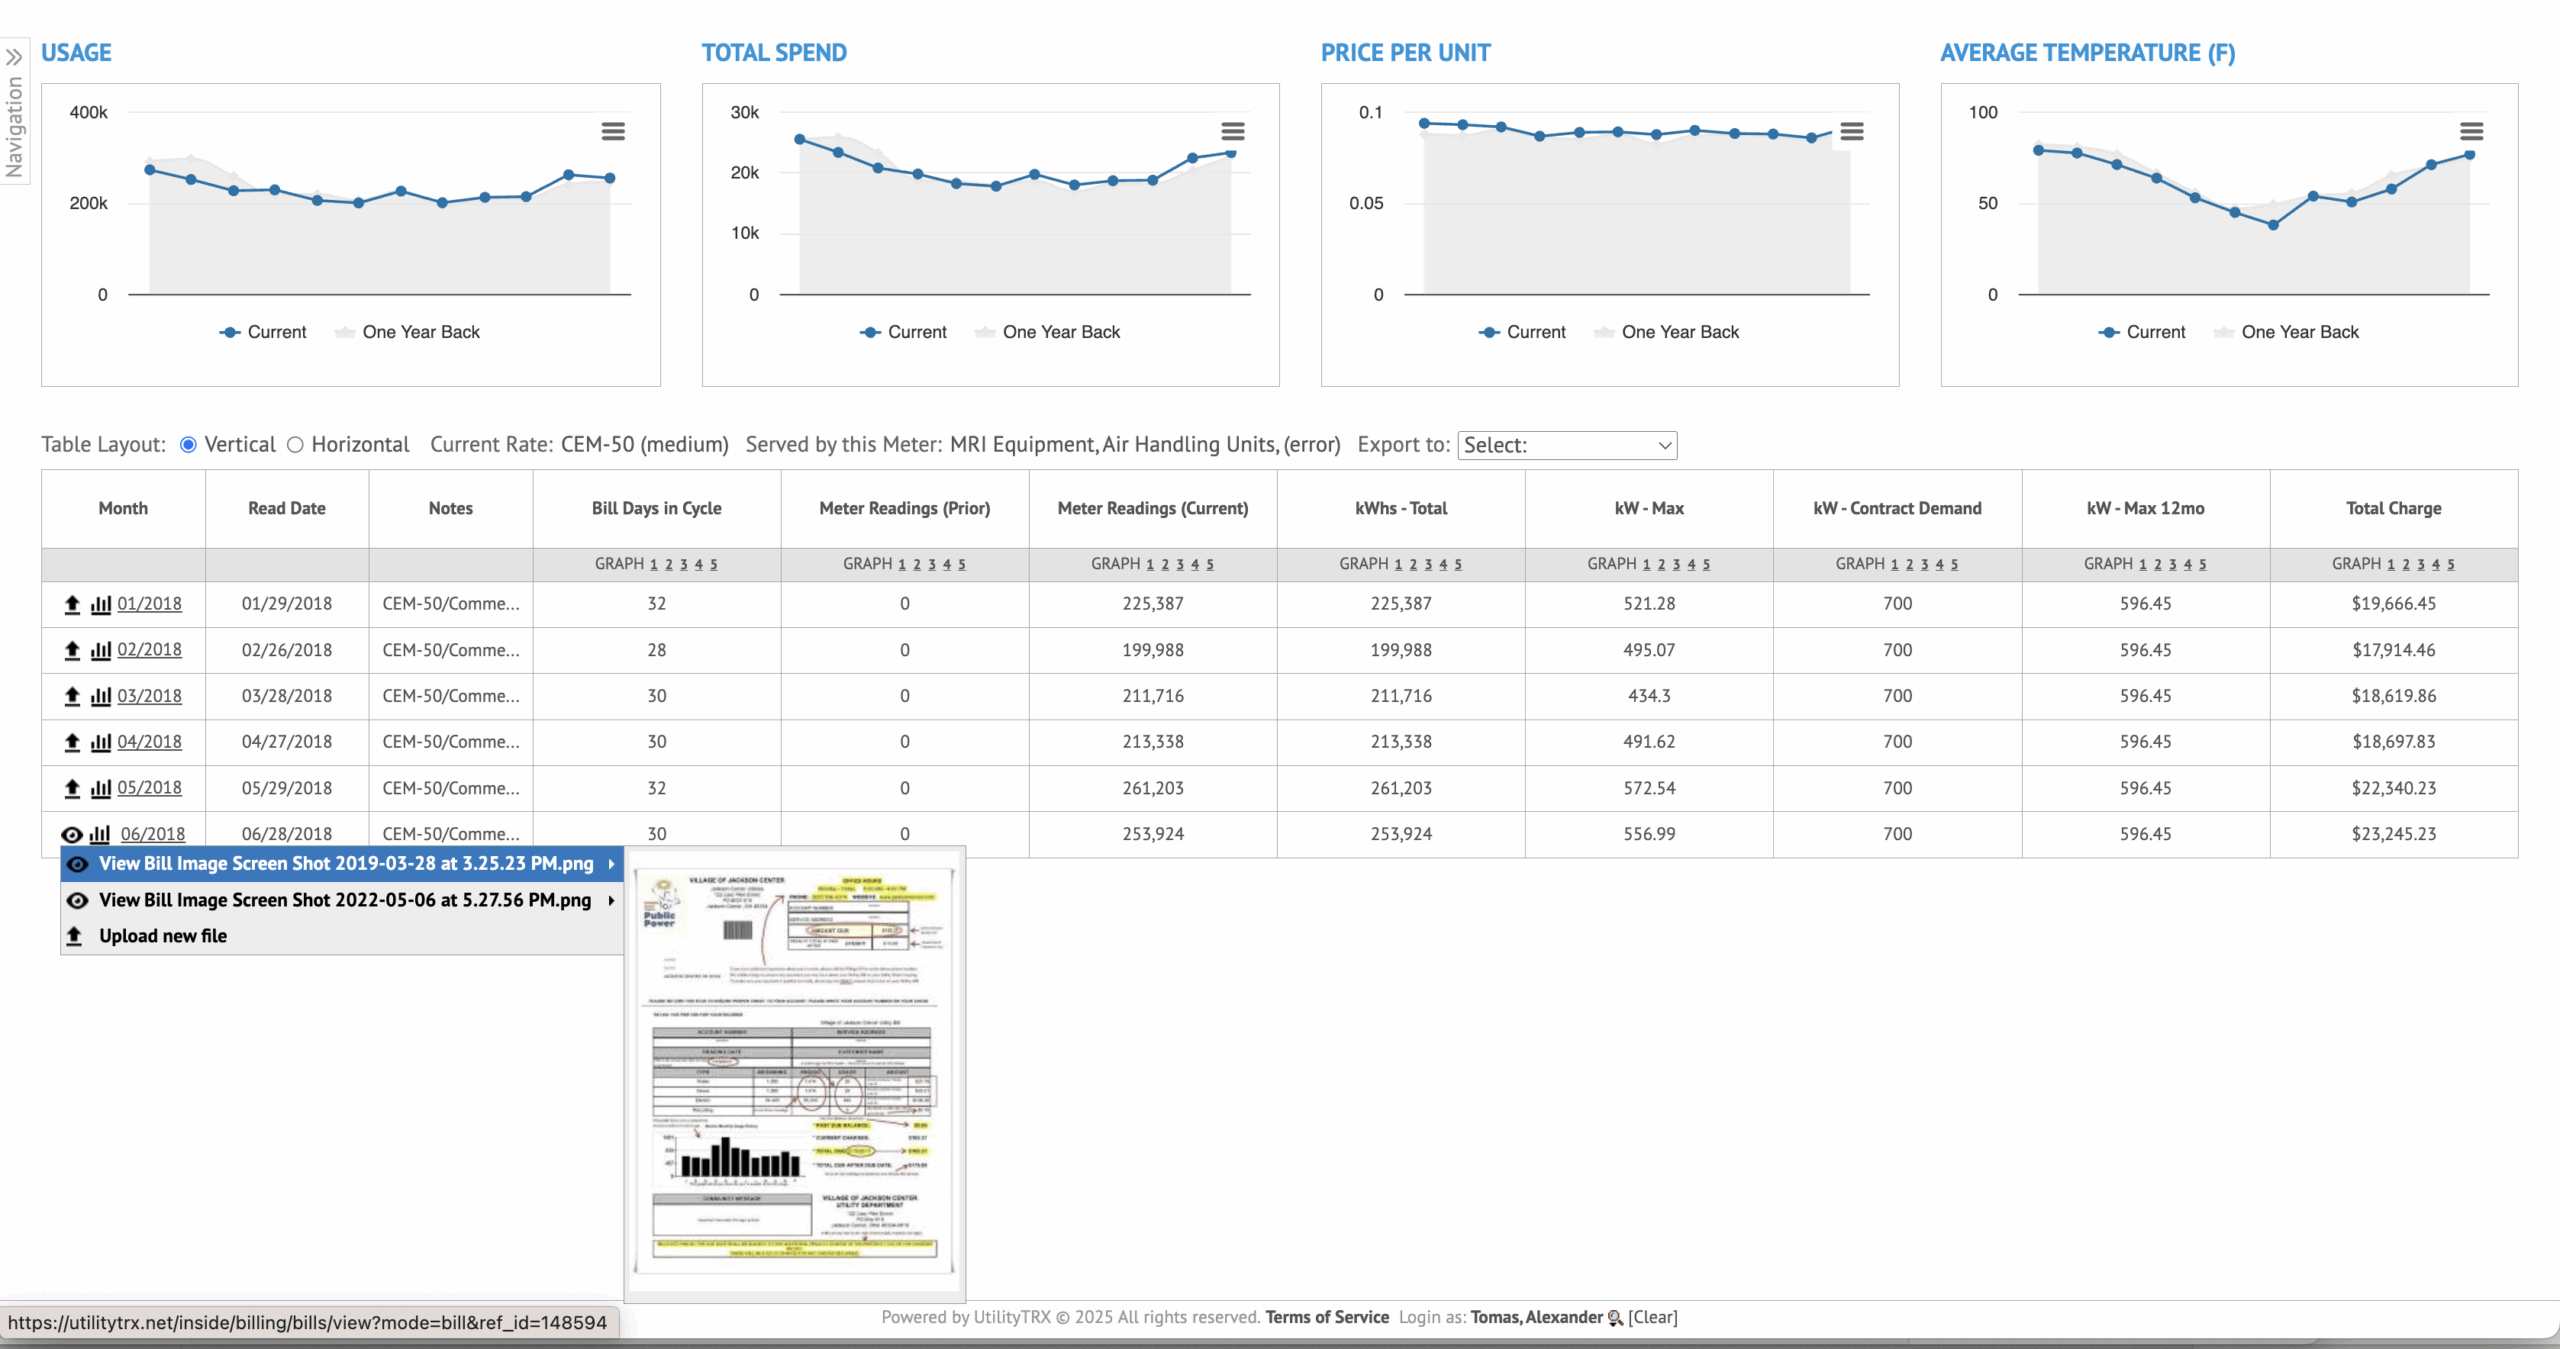The height and width of the screenshot is (1349, 2560).
Task: Click GRAPH 5 under Total Charge
Action: pos(2451,565)
